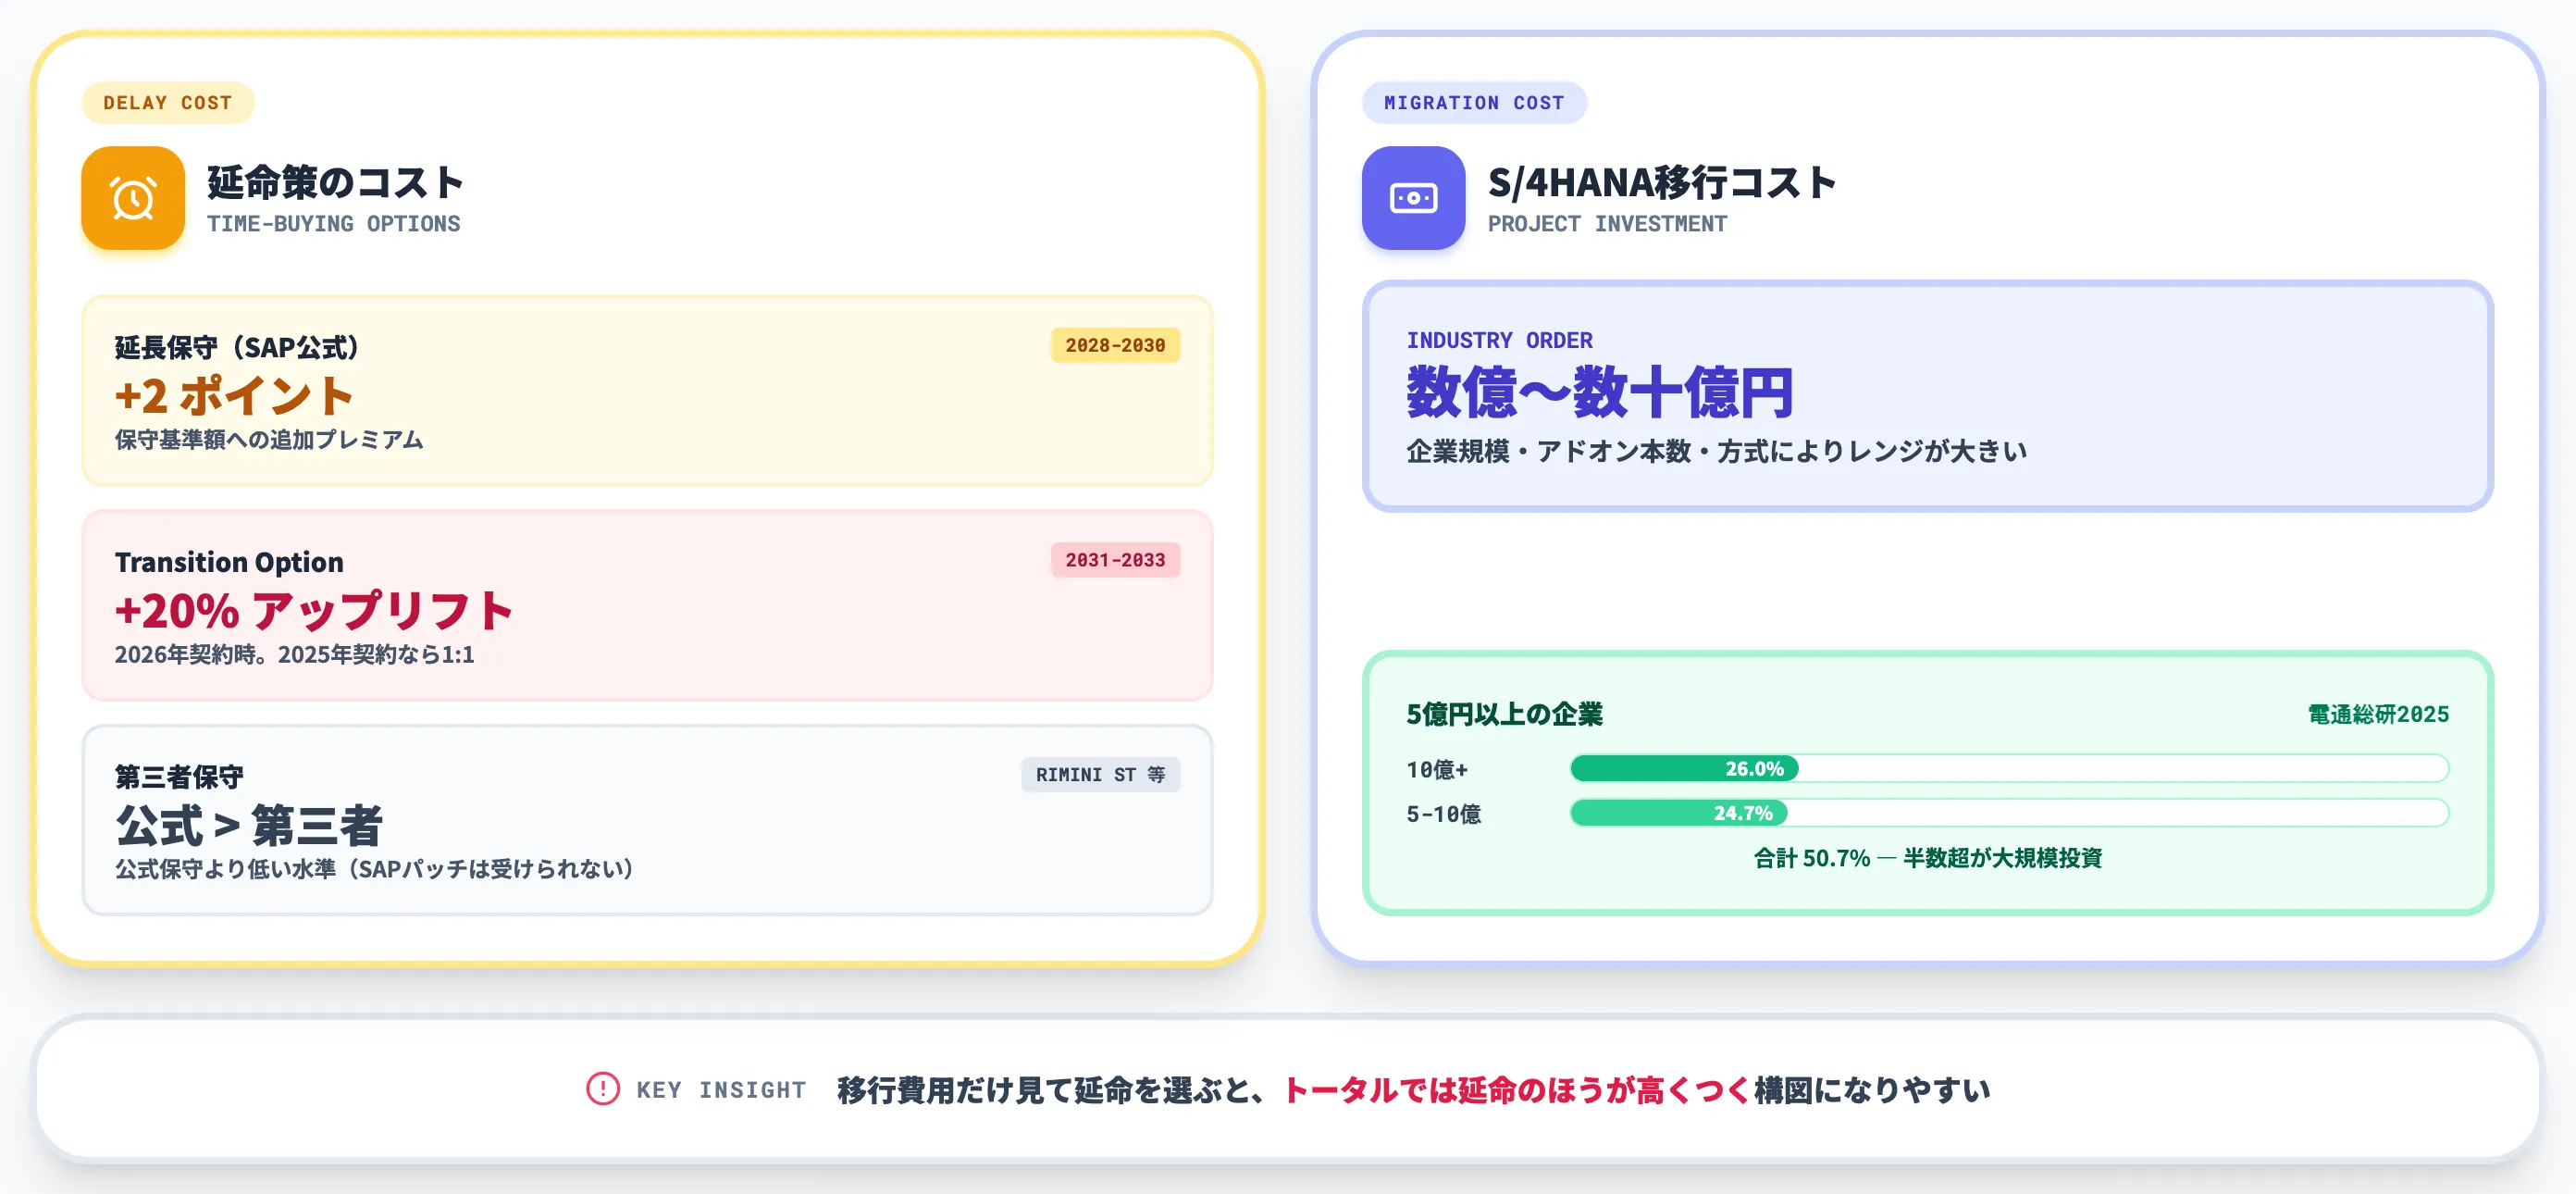The width and height of the screenshot is (2576, 1194).
Task: Click the +2 ポイント value
Action: click(234, 396)
